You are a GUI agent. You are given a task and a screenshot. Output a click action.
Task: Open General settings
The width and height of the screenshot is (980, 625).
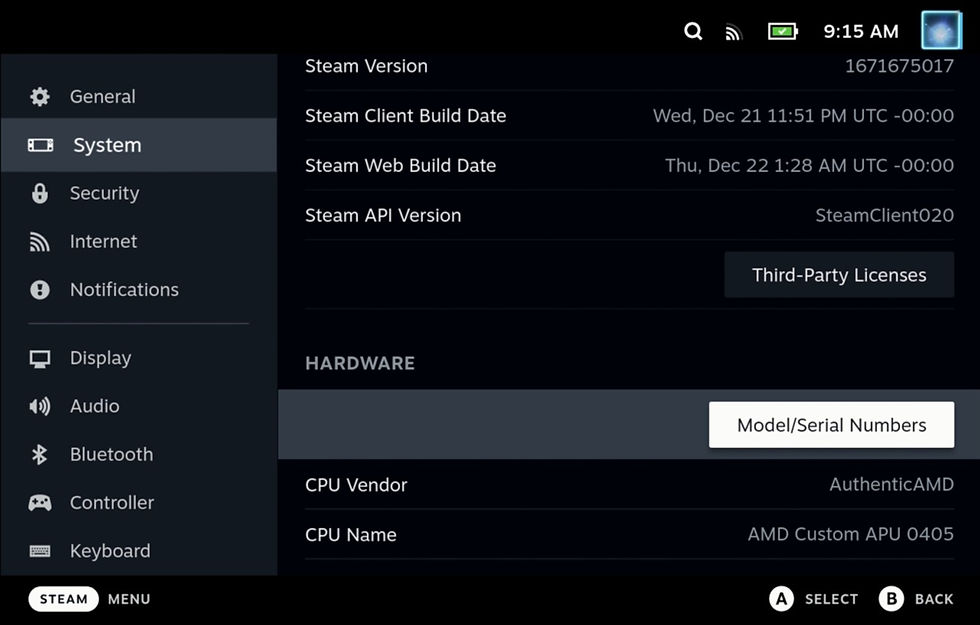click(139, 96)
